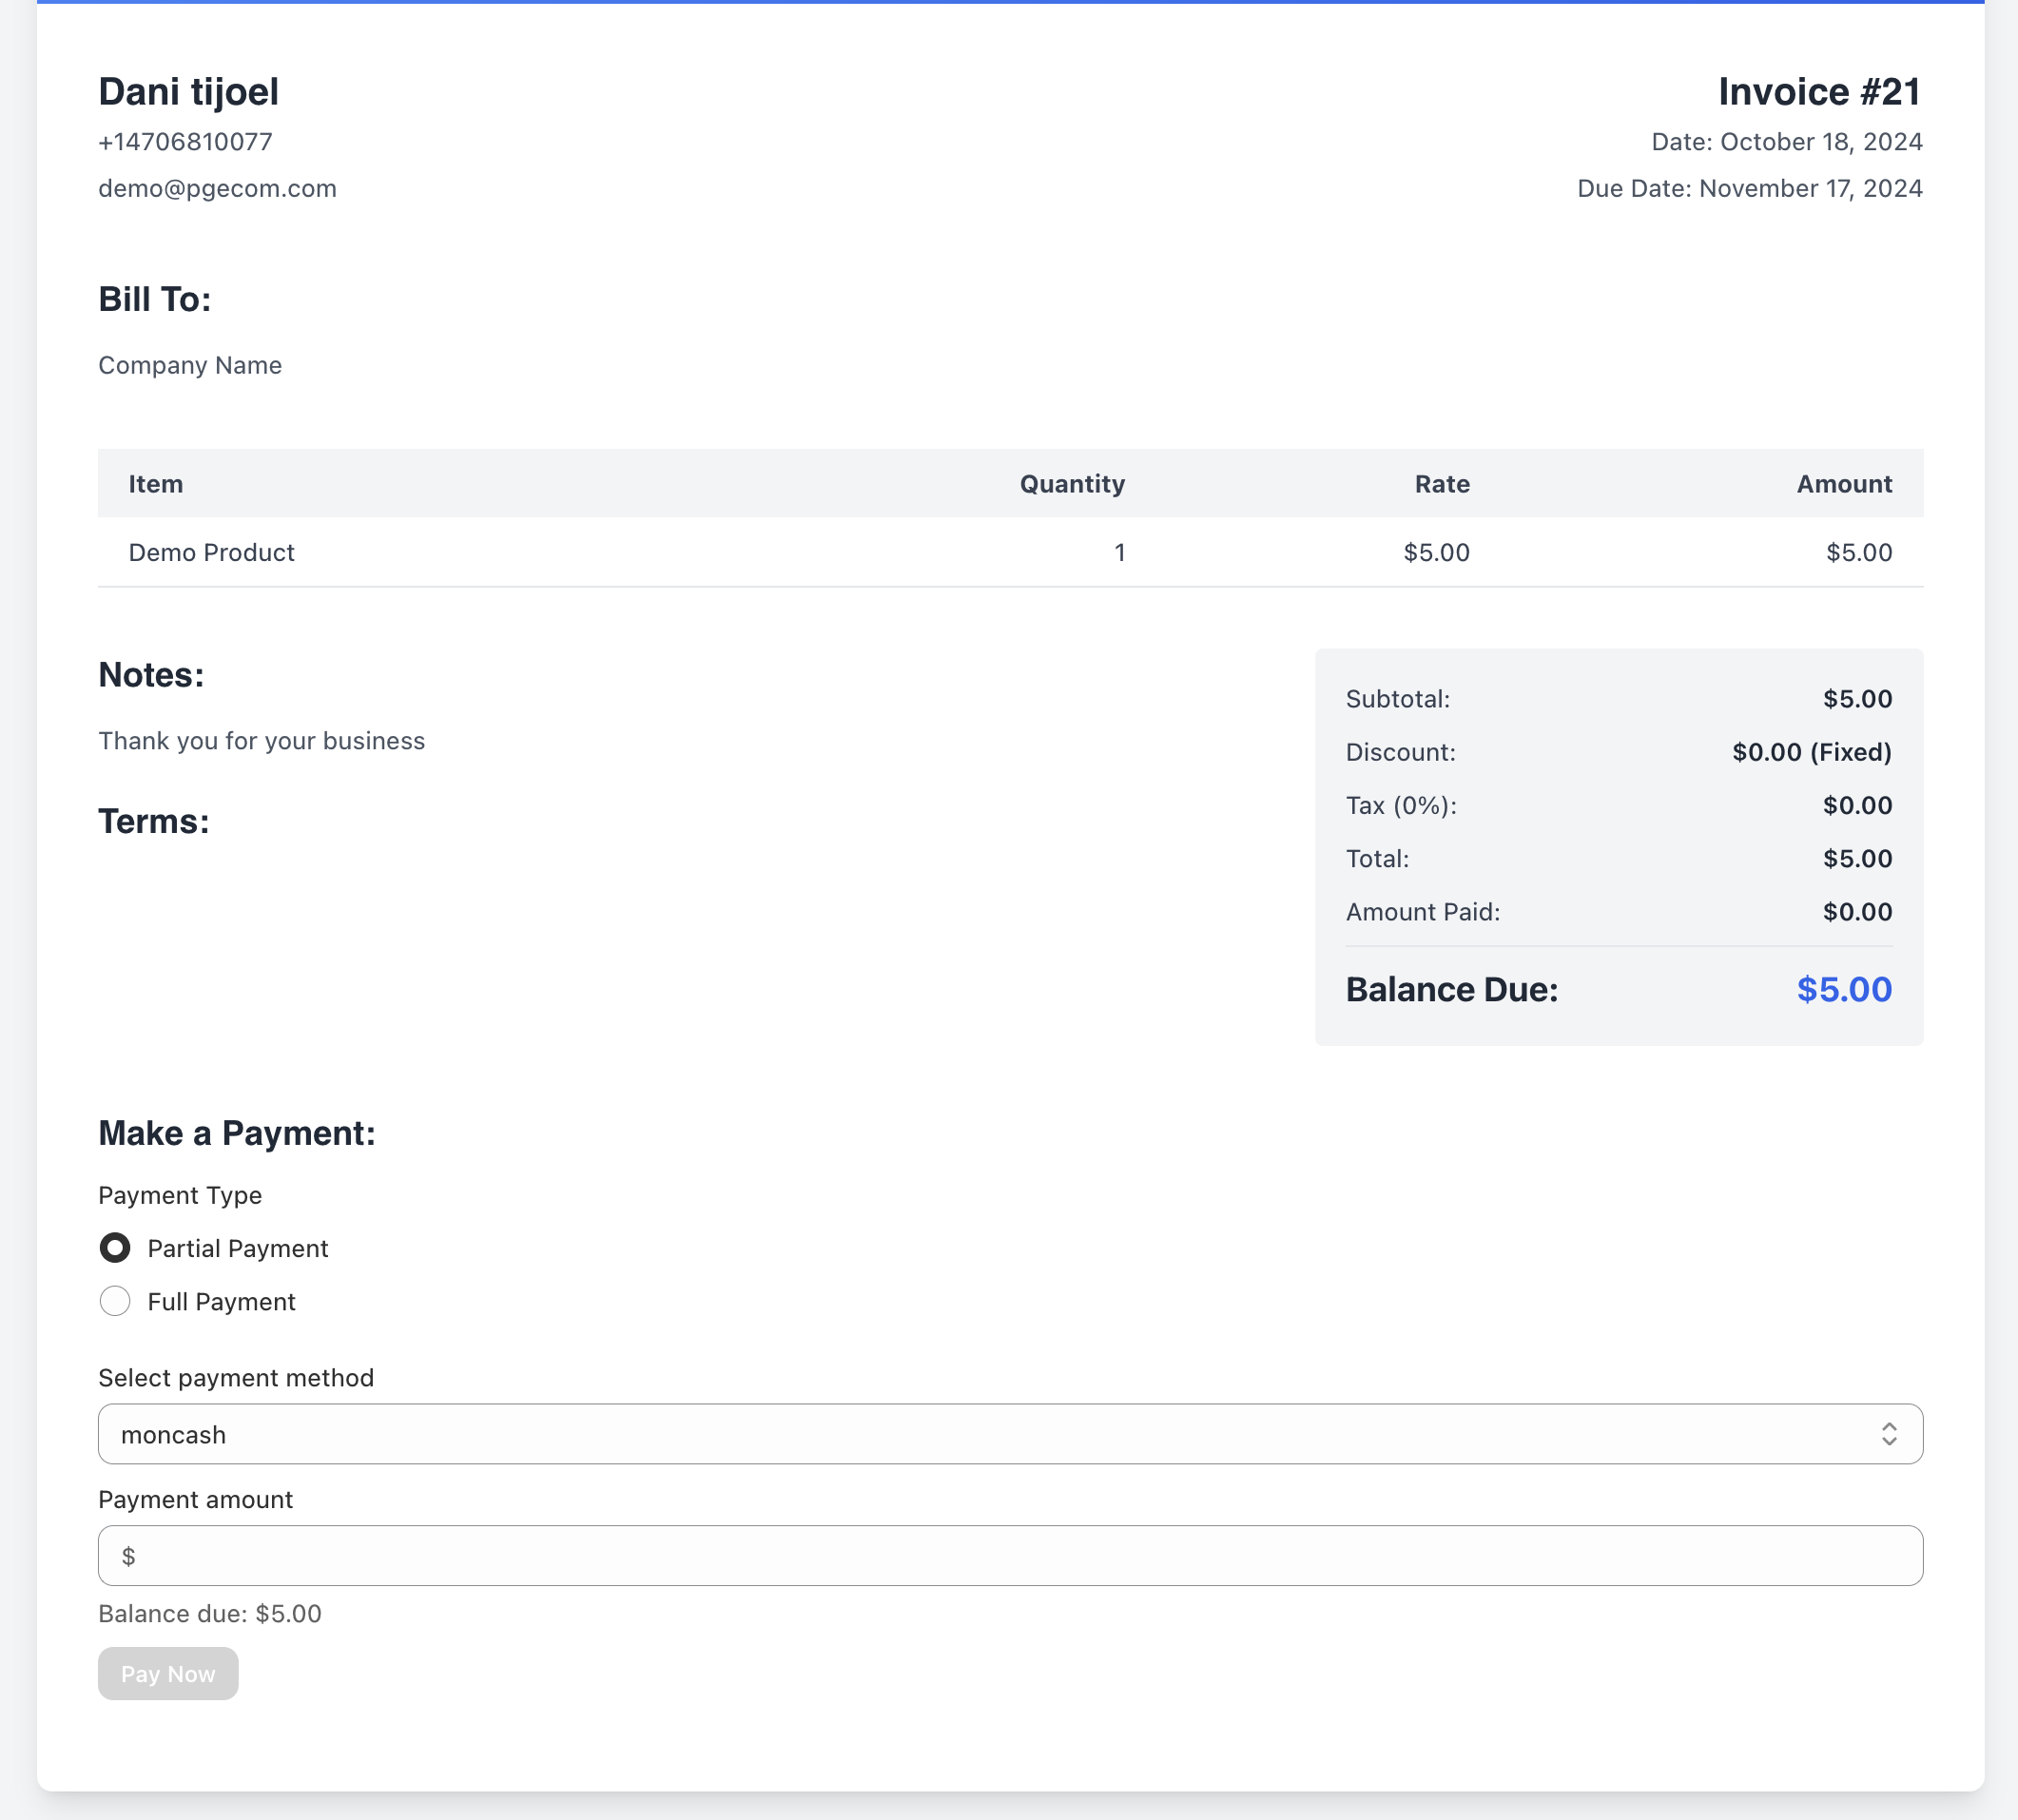Click the demo@pgecom.com email address
This screenshot has height=1820, width=2018.
(x=217, y=188)
